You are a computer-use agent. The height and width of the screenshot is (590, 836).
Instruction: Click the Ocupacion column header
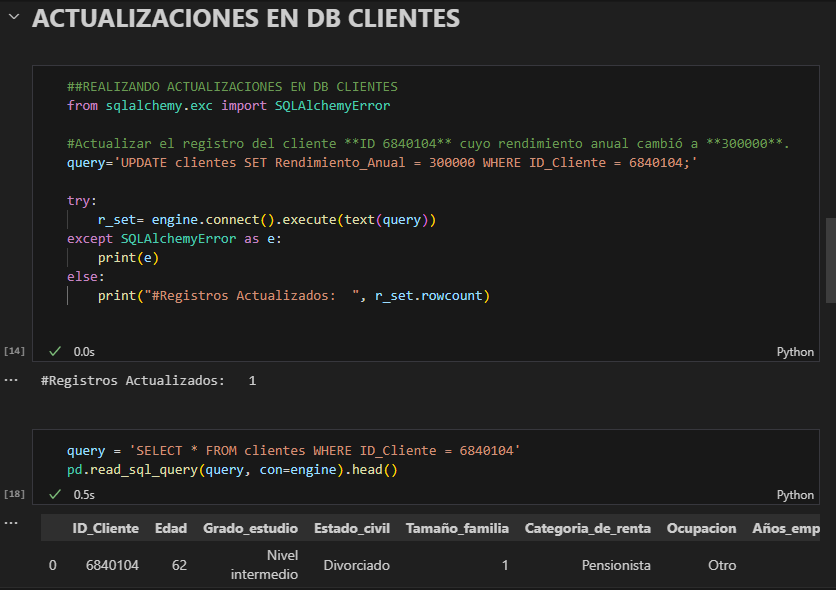point(701,528)
